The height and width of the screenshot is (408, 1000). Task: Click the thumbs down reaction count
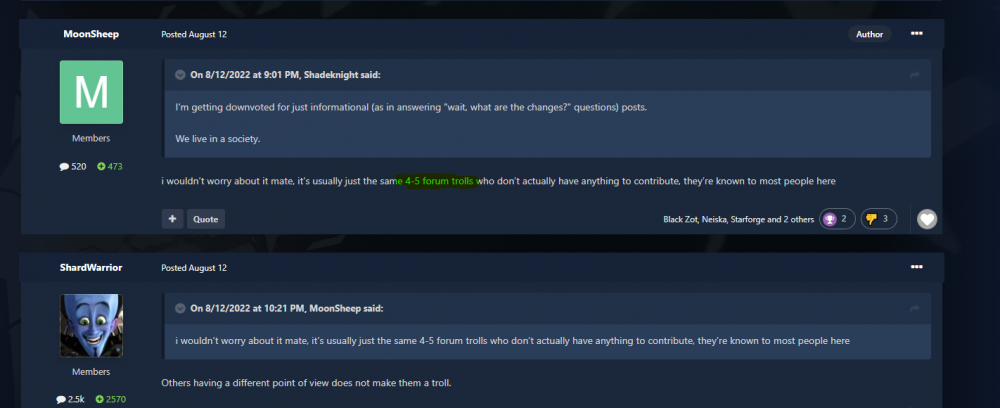point(878,219)
